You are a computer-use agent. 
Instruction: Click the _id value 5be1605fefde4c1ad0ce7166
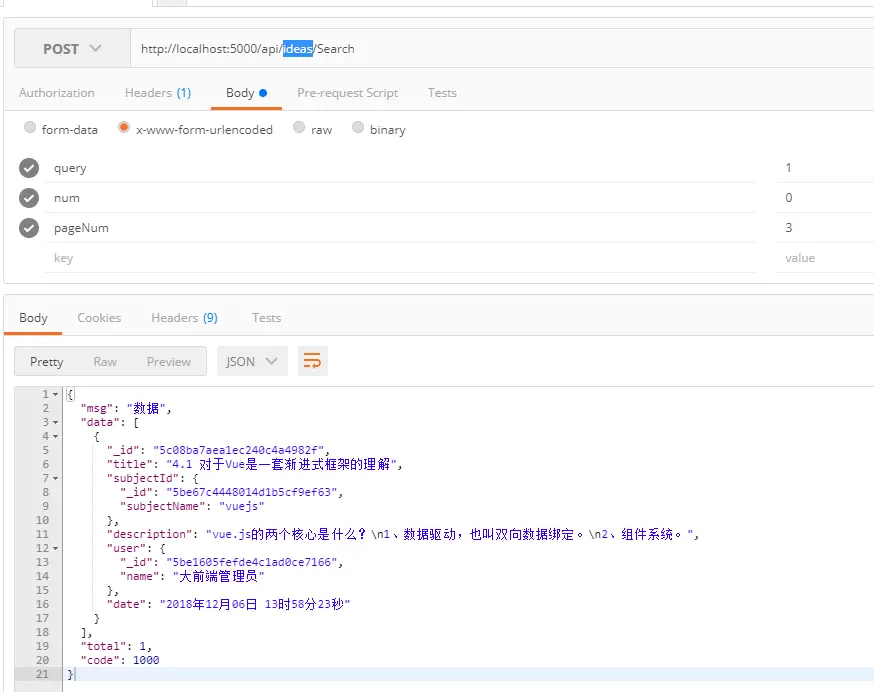point(251,562)
